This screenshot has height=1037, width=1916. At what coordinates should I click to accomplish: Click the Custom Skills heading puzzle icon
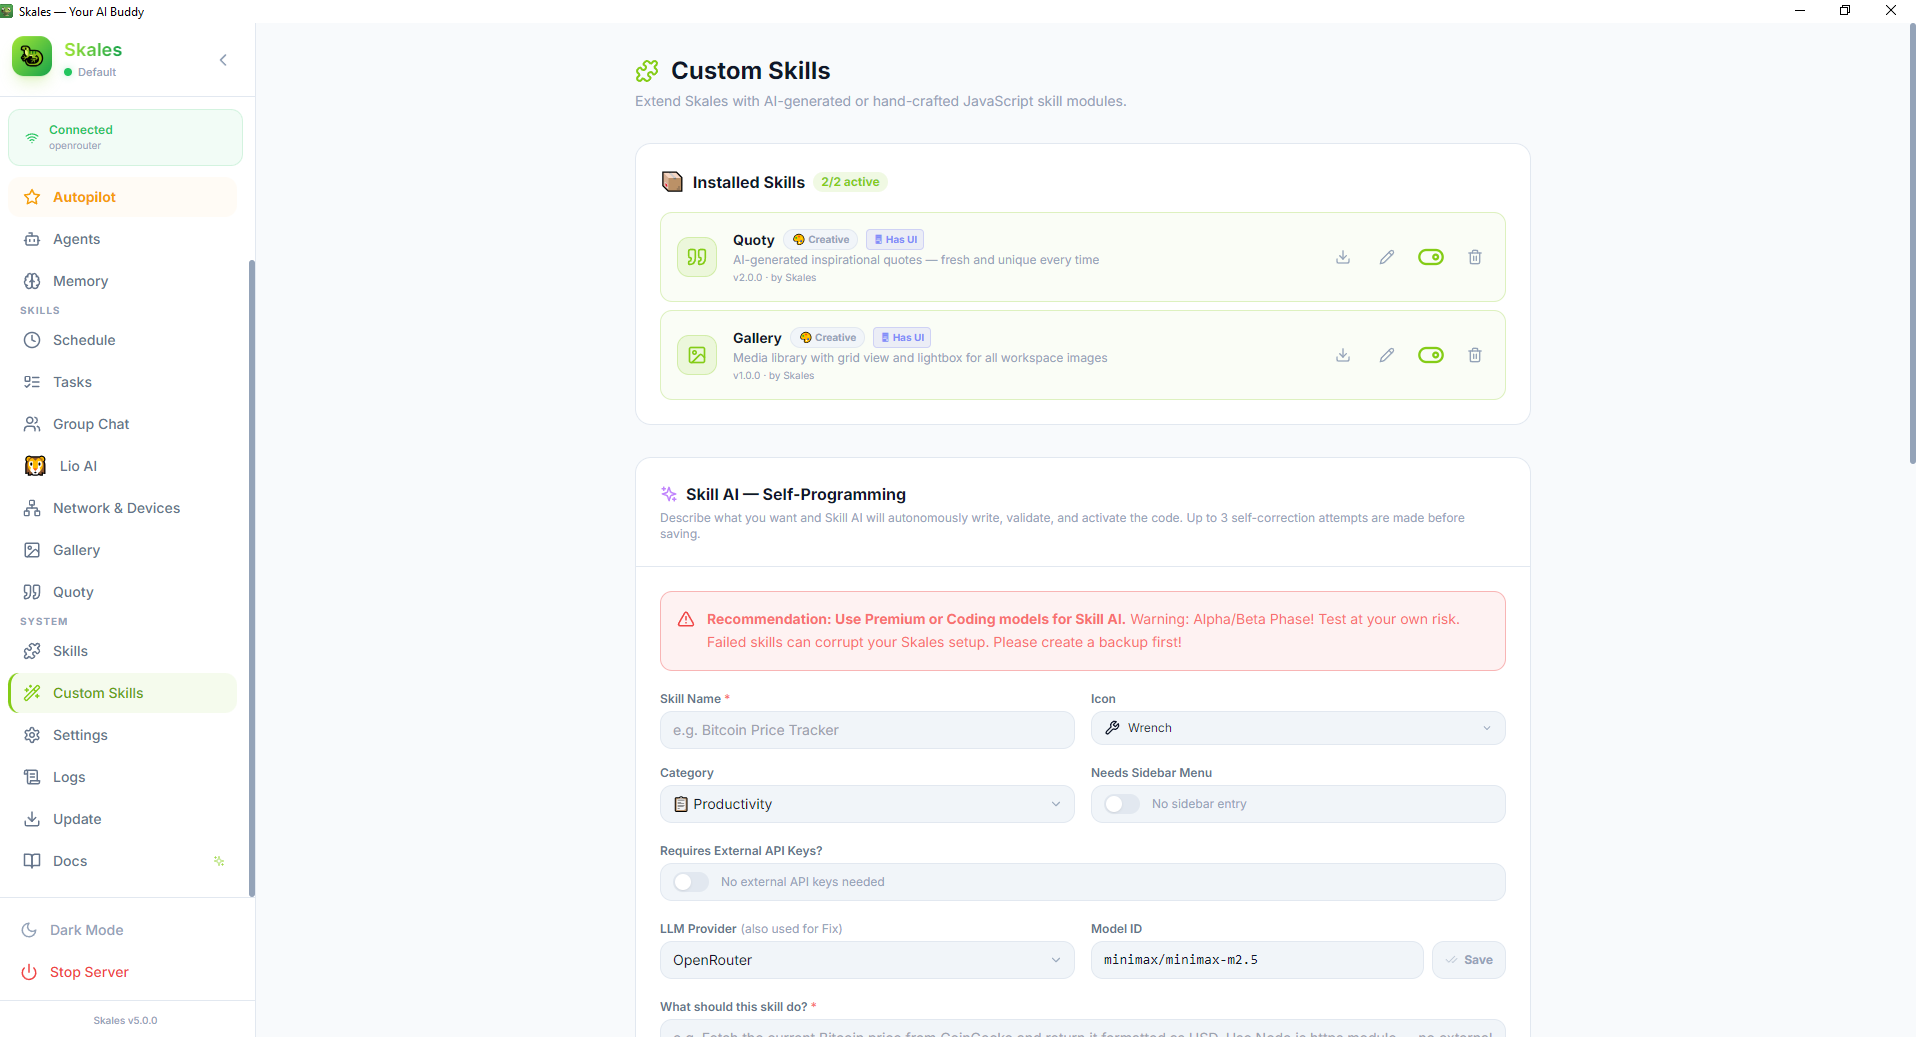[x=647, y=71]
